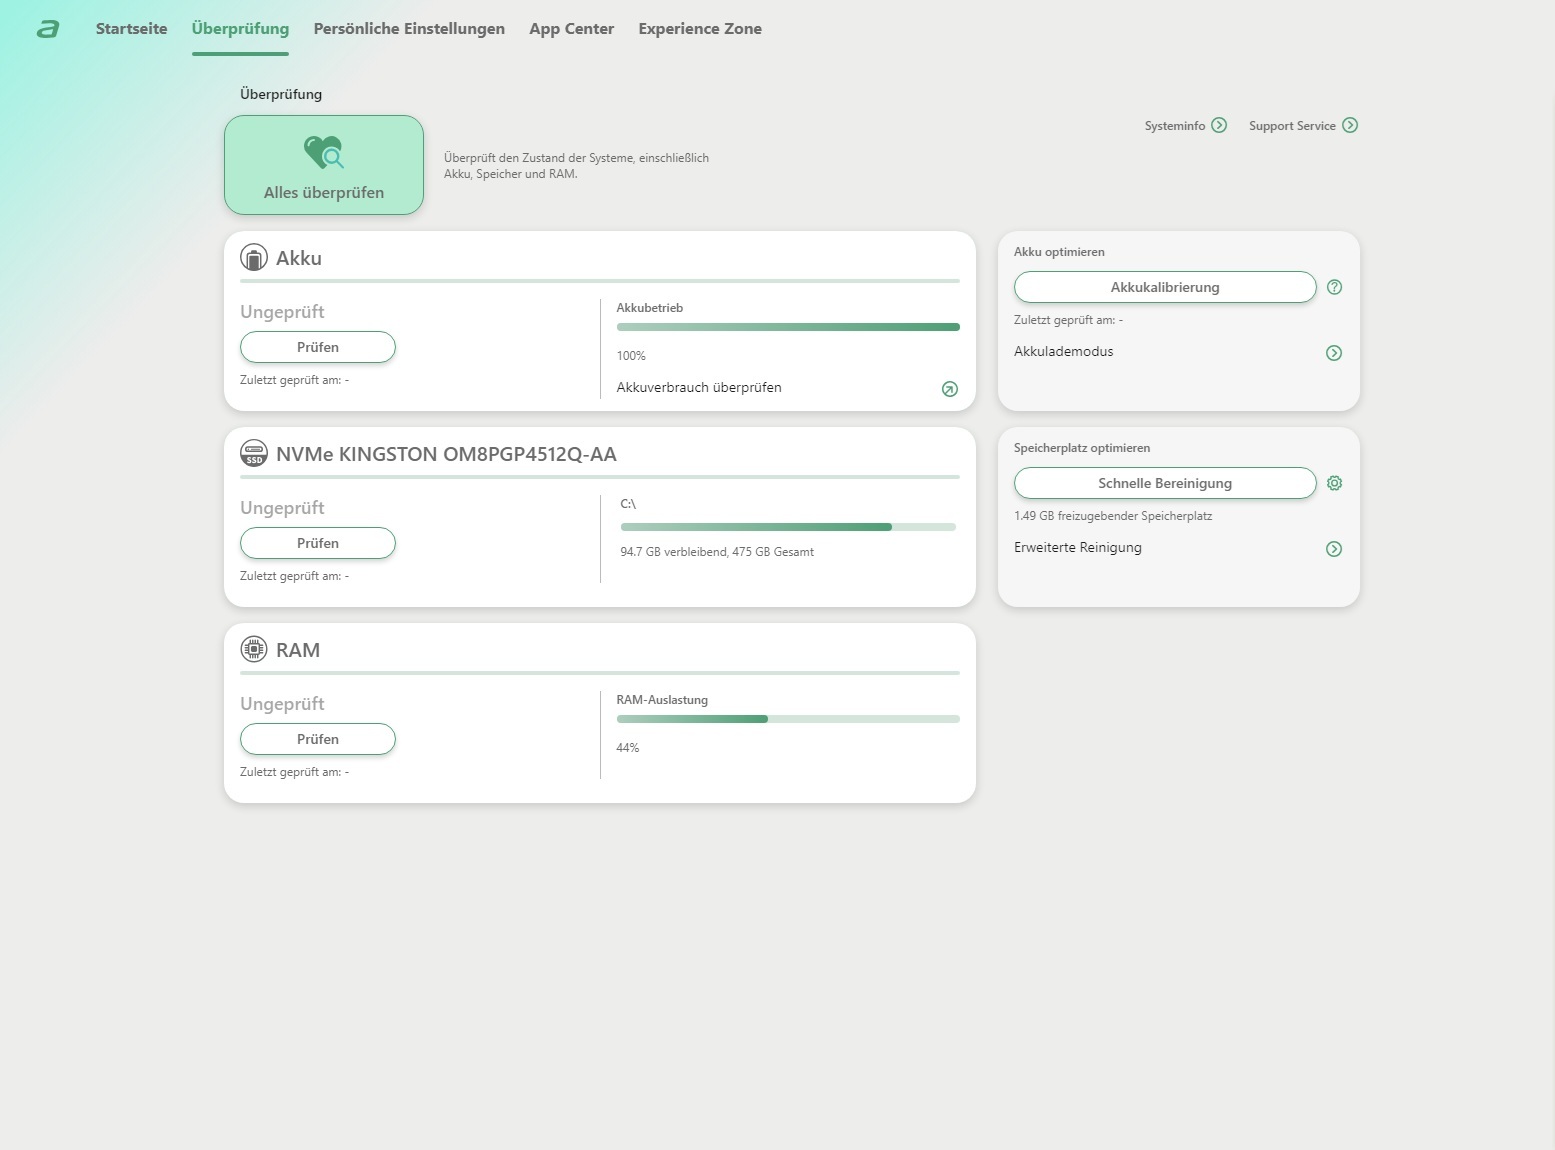Click the C:\ storage usage bar
Screen dimensions: 1555x1150
coord(788,527)
